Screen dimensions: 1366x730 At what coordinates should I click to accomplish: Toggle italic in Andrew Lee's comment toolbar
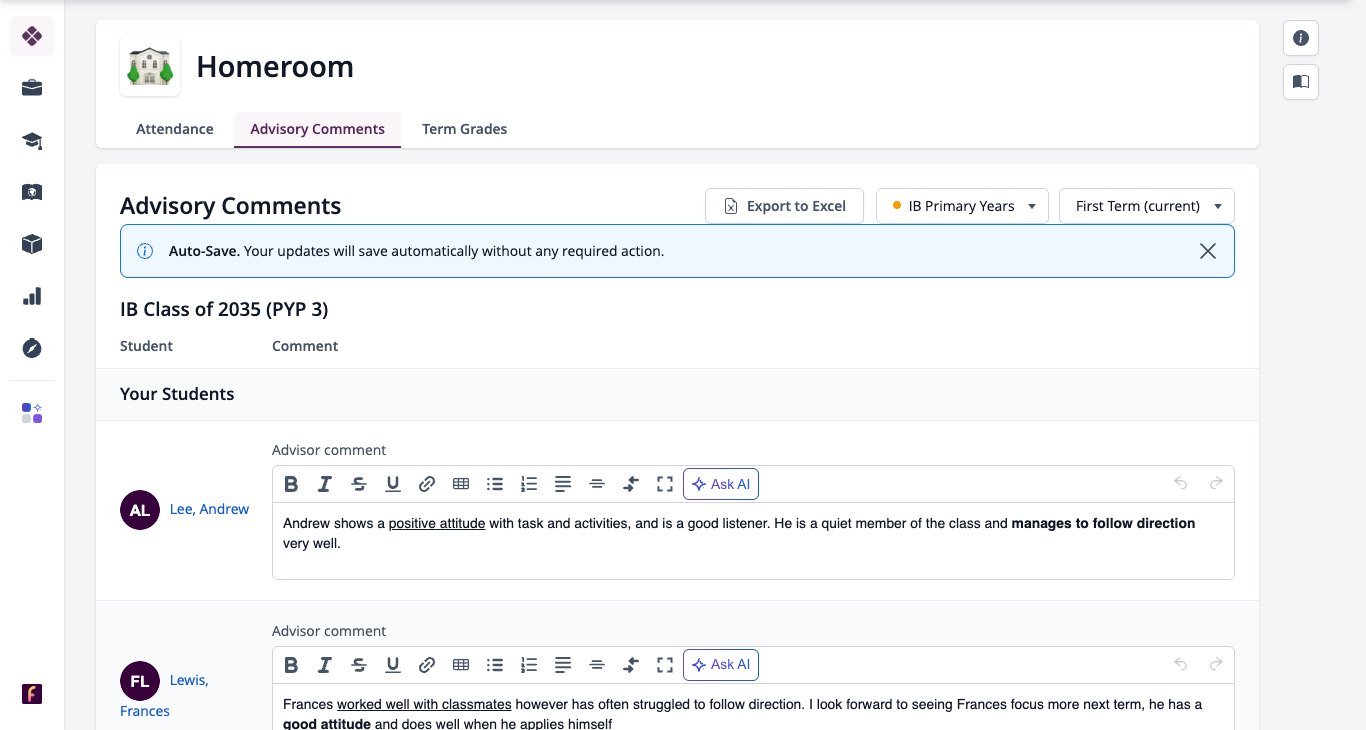click(325, 484)
